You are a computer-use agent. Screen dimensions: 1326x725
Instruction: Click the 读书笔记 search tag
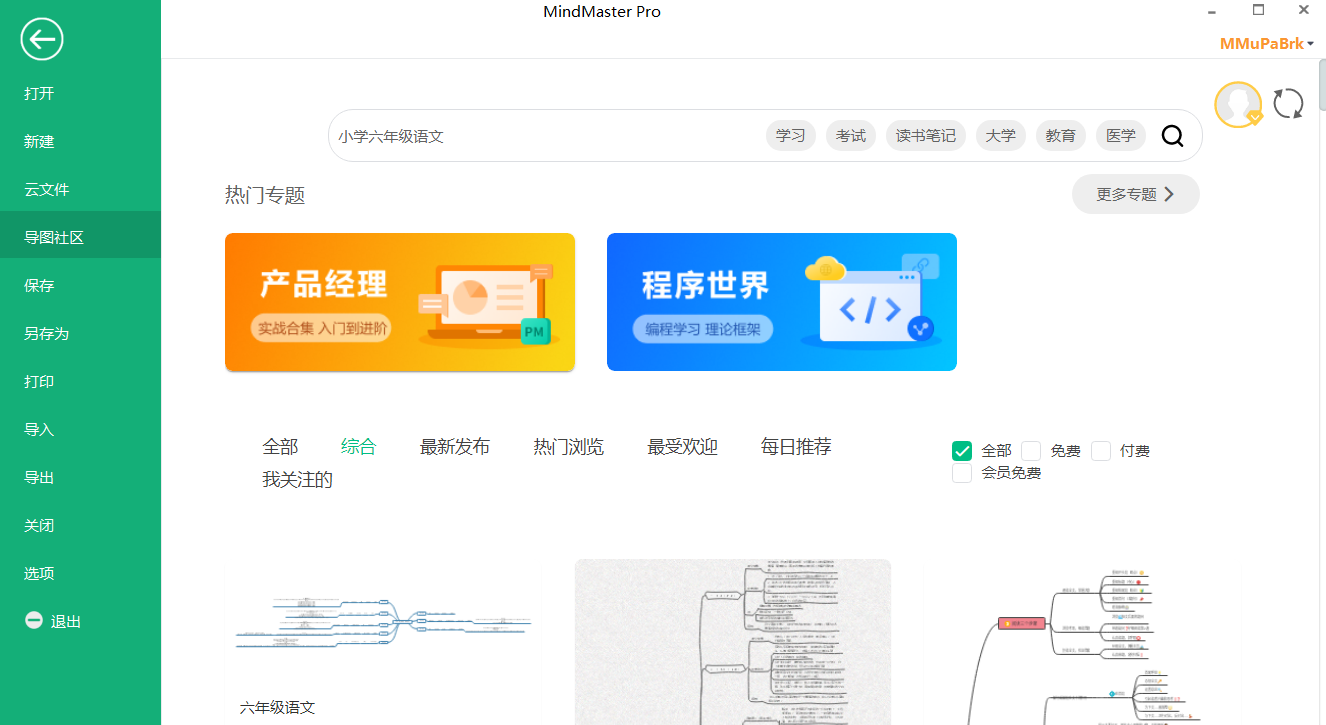[x=926, y=136]
